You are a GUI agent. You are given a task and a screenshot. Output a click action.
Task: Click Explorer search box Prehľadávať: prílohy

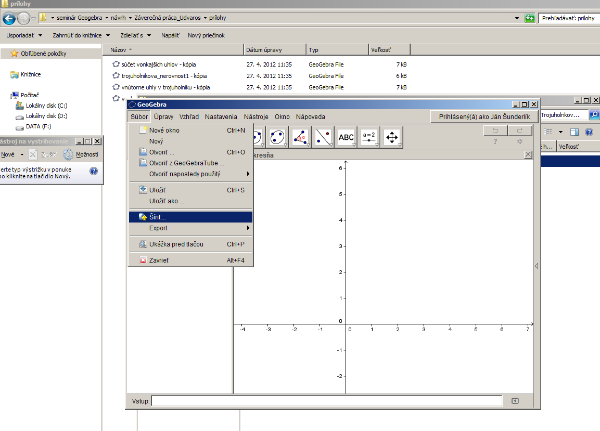569,18
